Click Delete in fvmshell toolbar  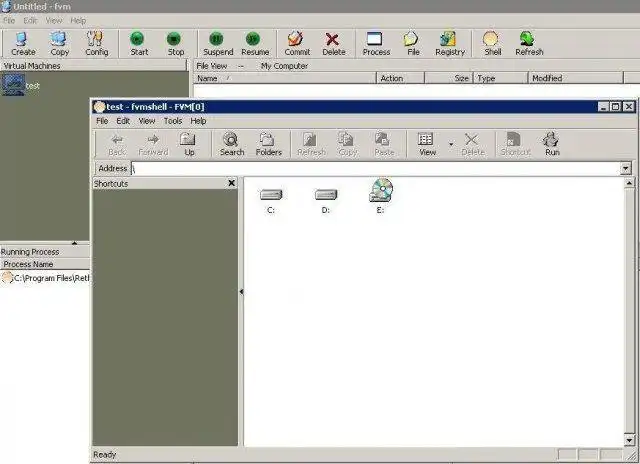(x=472, y=144)
